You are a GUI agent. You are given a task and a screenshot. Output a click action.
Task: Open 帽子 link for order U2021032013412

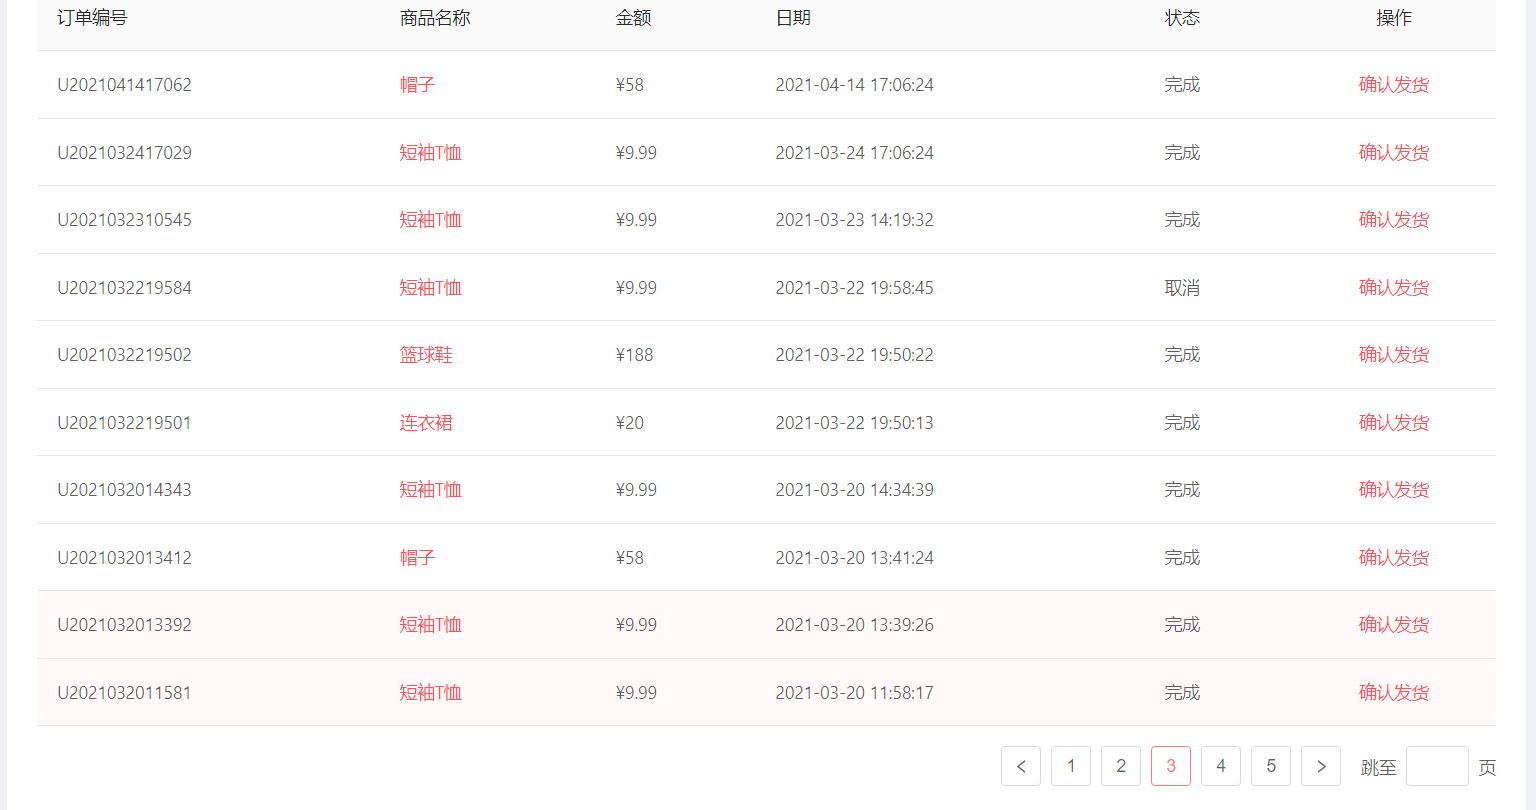click(x=417, y=558)
